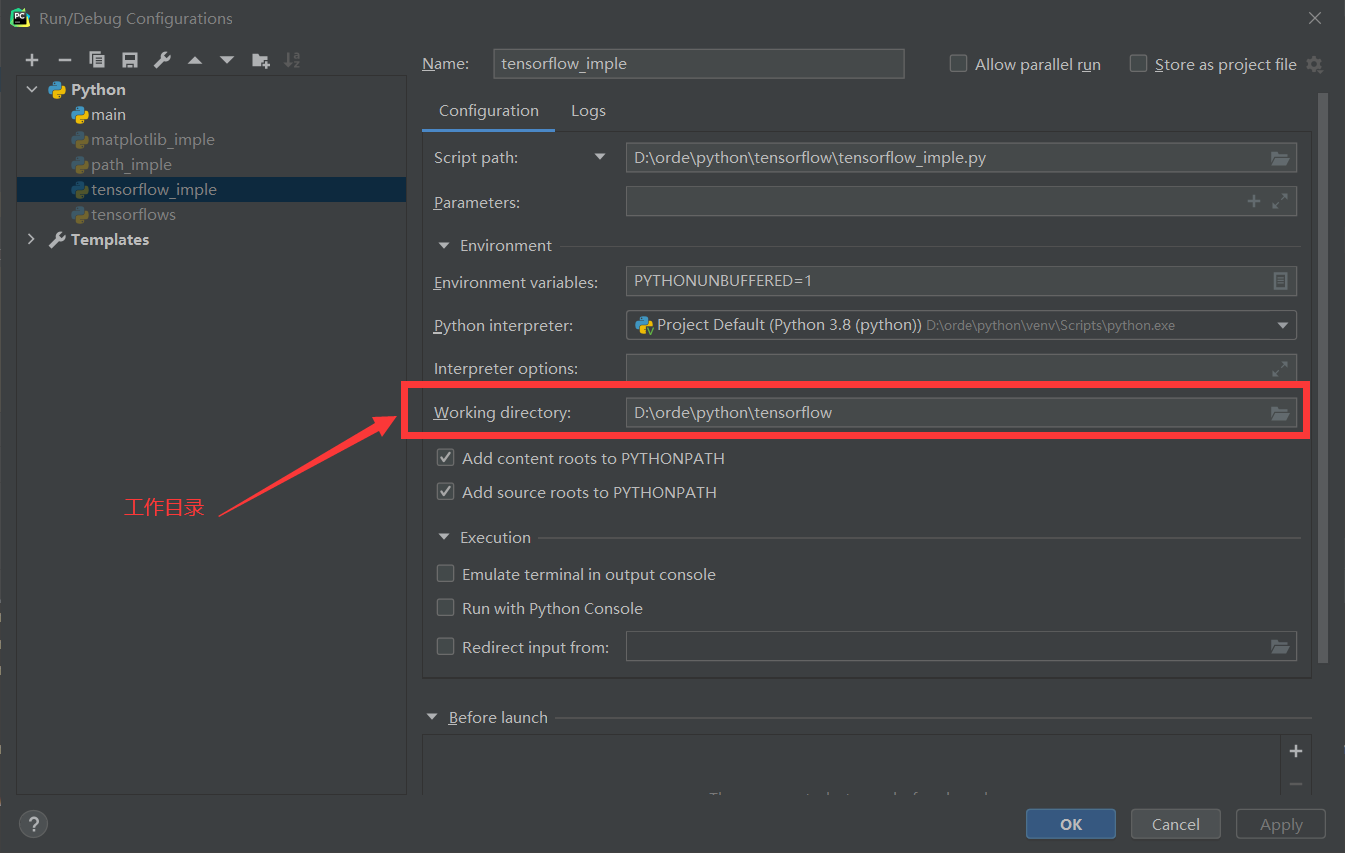Enable Emulate terminal in output console
Screen dimensions: 1345x853
pyautogui.click(x=446, y=574)
